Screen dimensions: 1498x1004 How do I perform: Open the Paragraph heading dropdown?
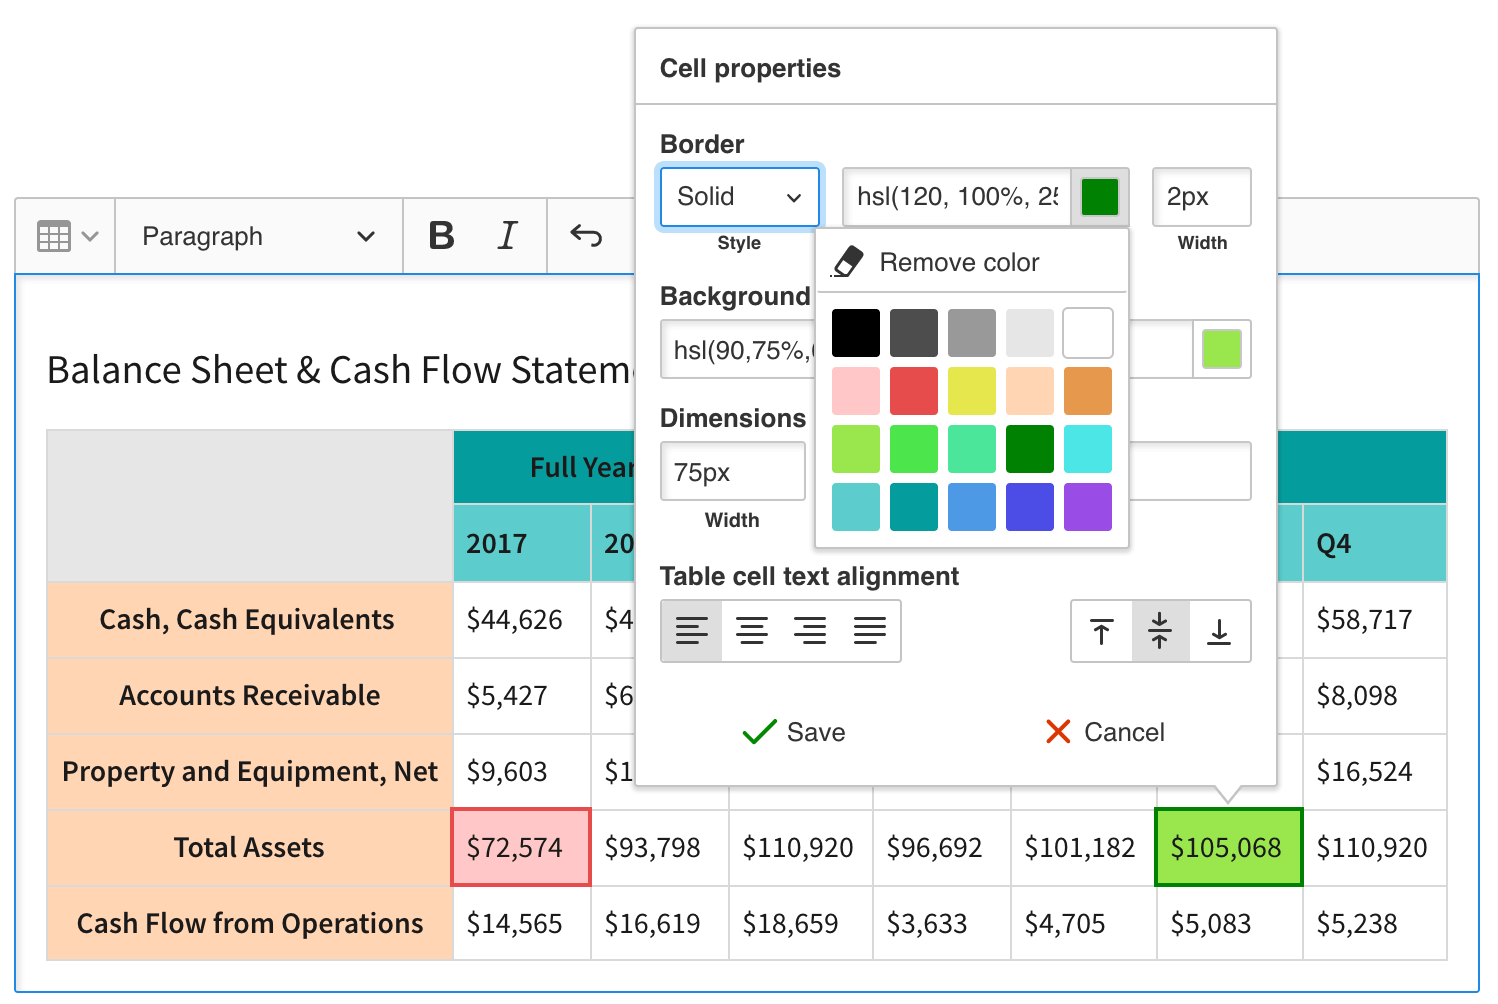click(259, 237)
